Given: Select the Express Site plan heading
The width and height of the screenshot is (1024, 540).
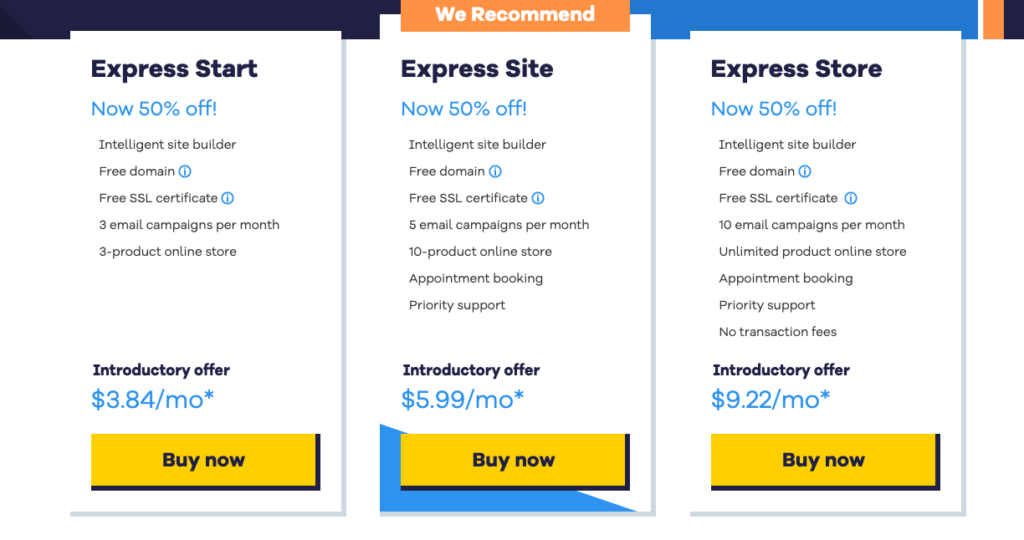Looking at the screenshot, I should [x=477, y=69].
